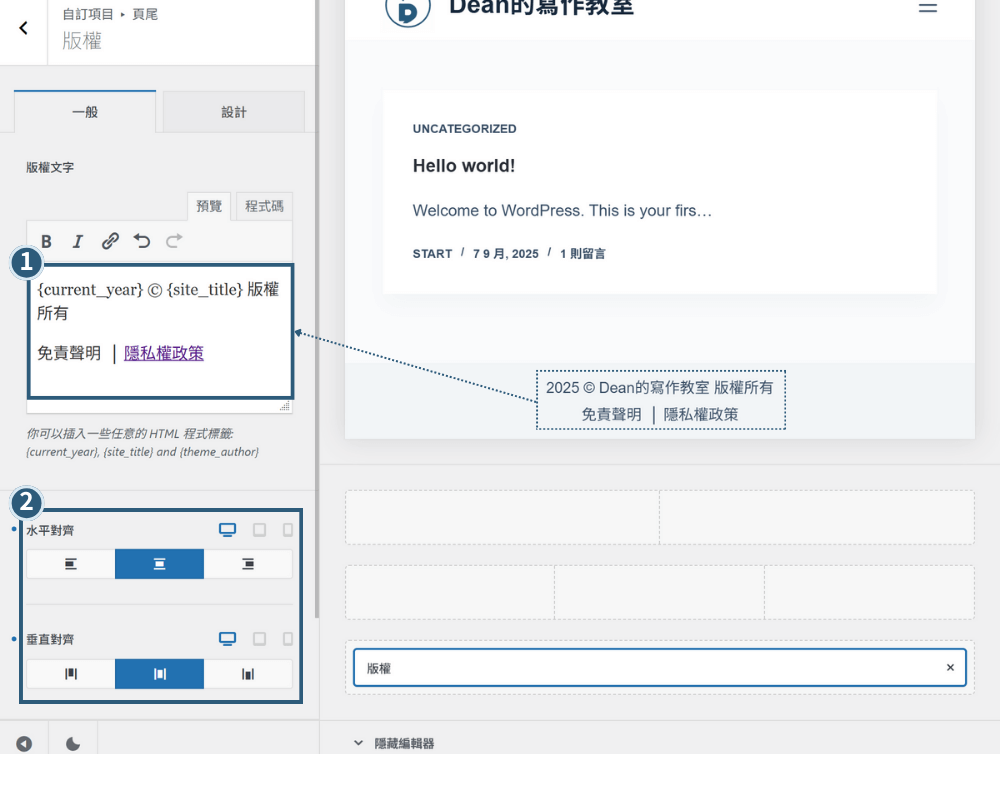
Task: Click the redo arrow icon
Action: tap(173, 241)
